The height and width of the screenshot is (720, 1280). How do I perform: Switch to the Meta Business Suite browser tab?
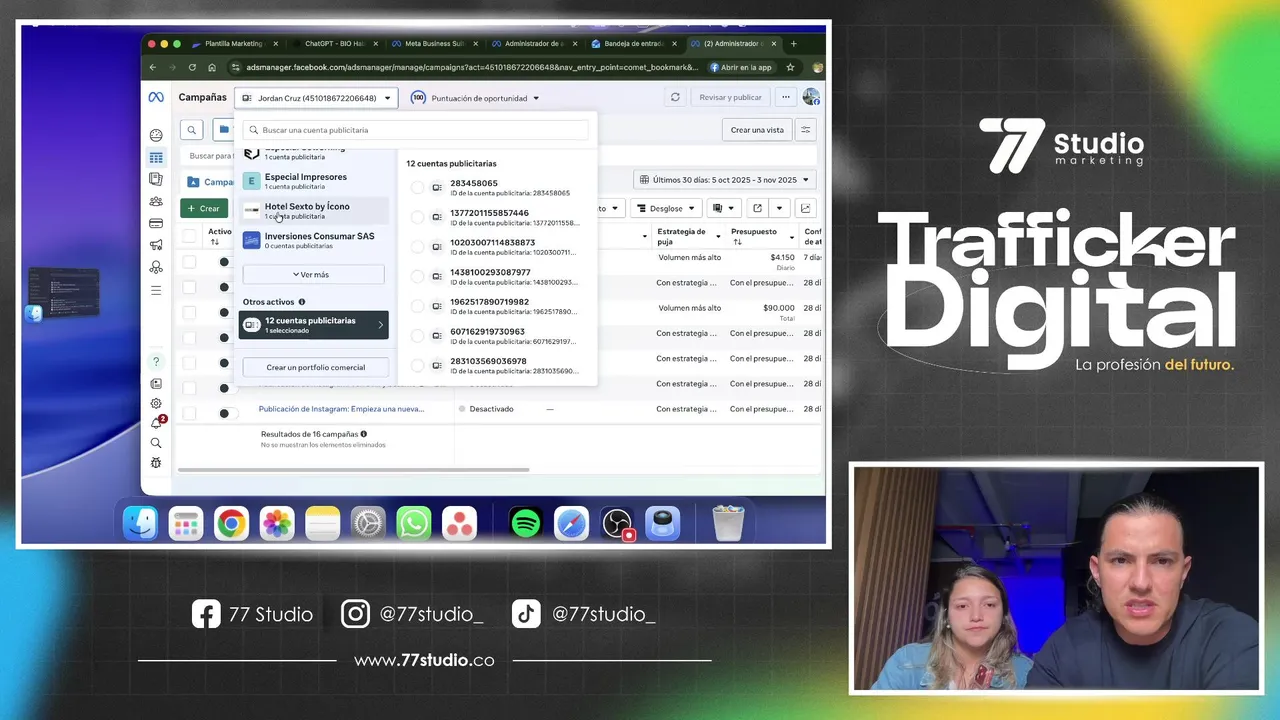434,44
